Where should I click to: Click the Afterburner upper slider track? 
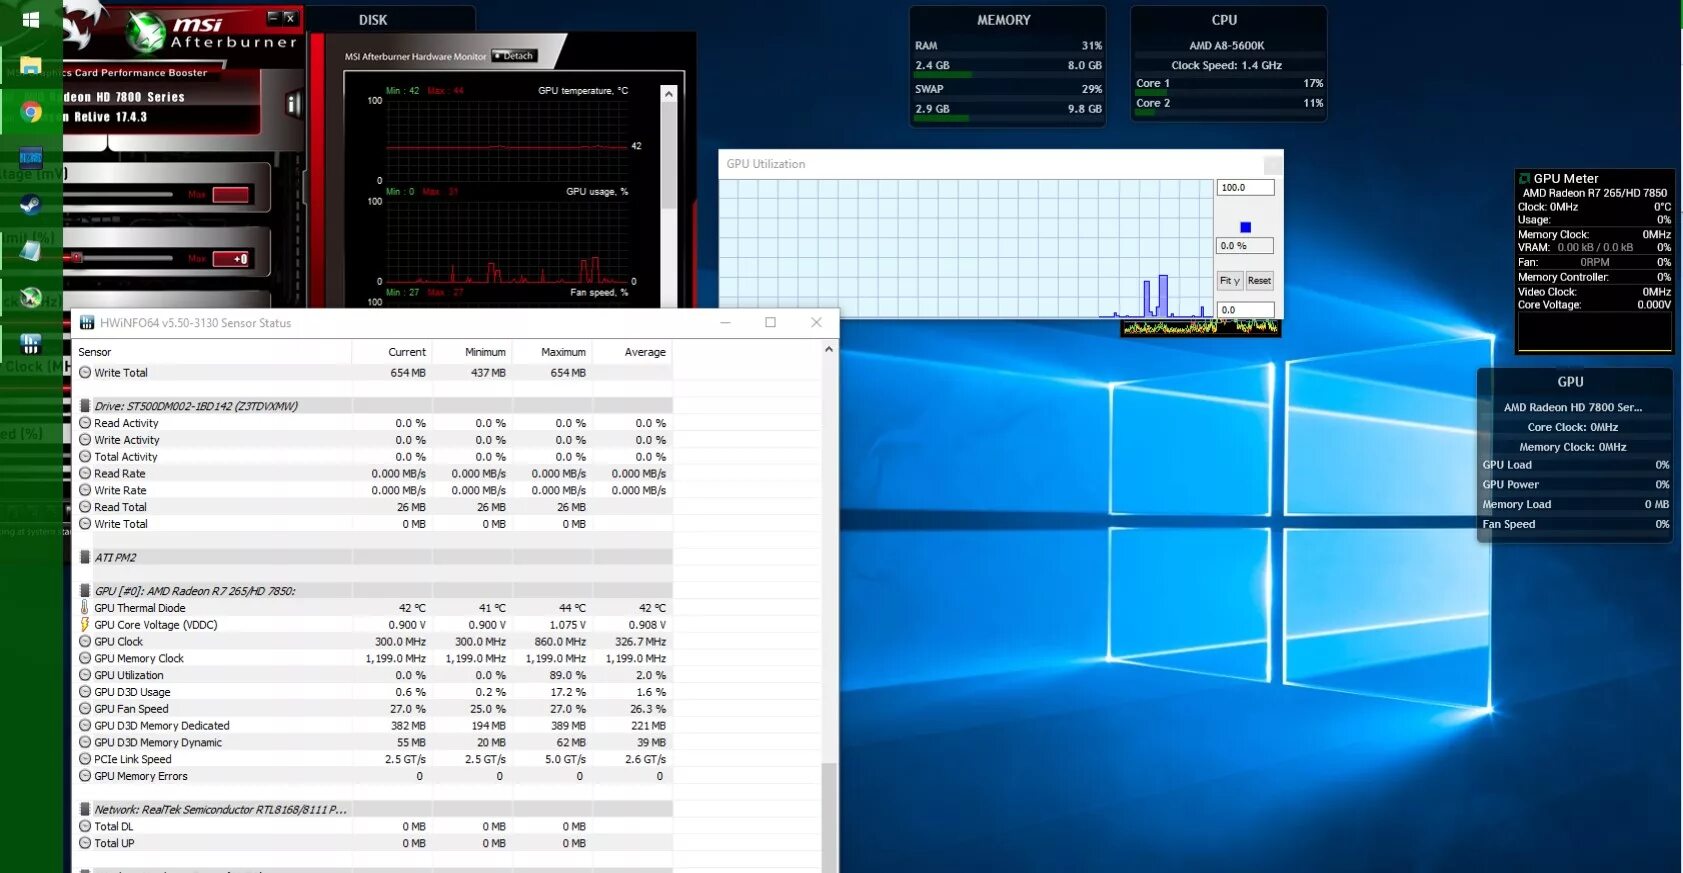[x=120, y=194]
